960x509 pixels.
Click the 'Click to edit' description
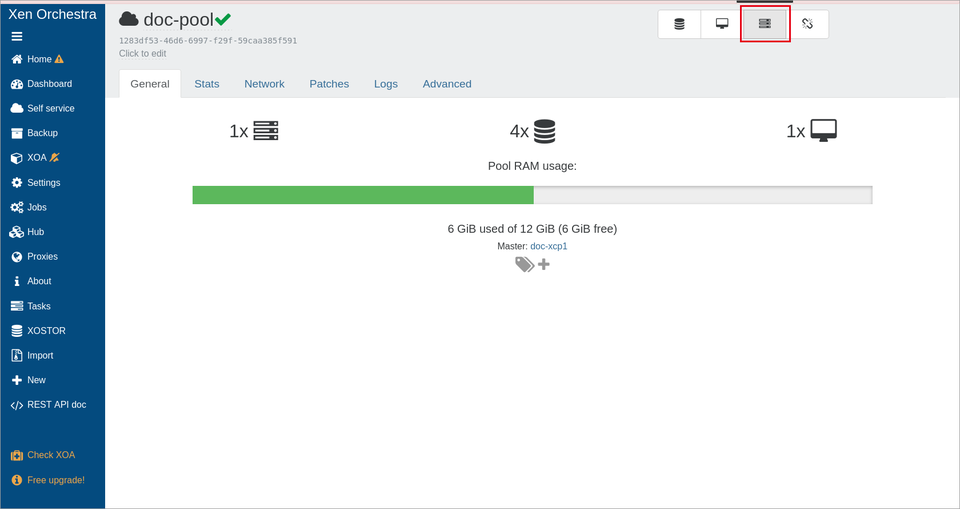pos(143,53)
